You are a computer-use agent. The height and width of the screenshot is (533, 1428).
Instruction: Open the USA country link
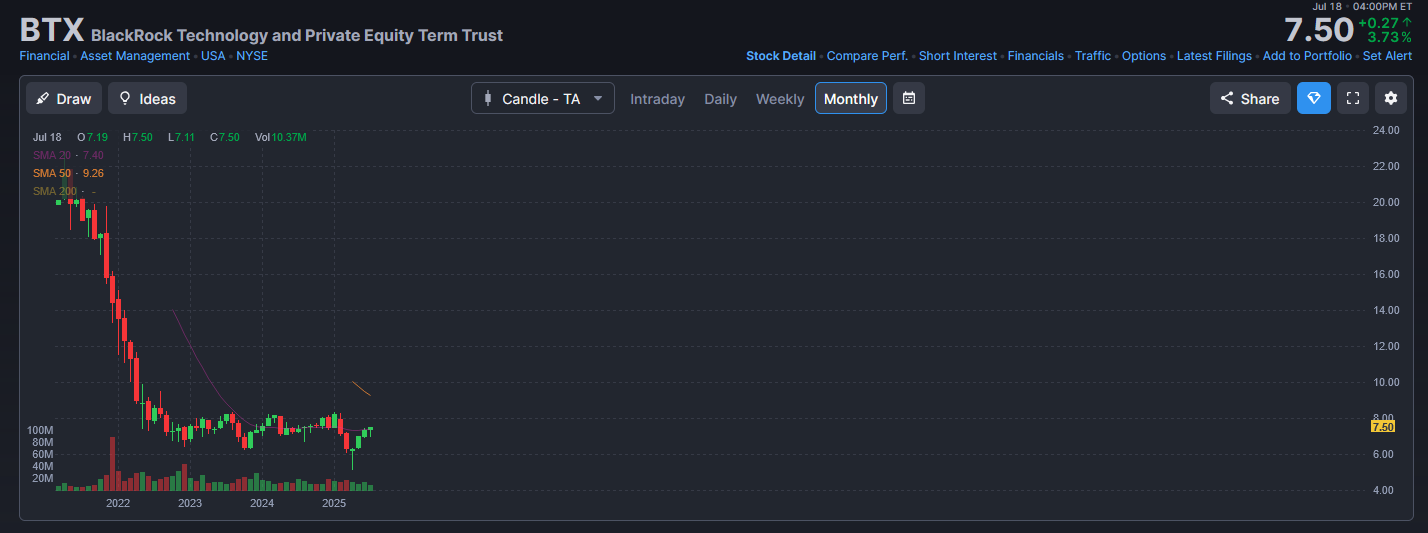[x=213, y=56]
